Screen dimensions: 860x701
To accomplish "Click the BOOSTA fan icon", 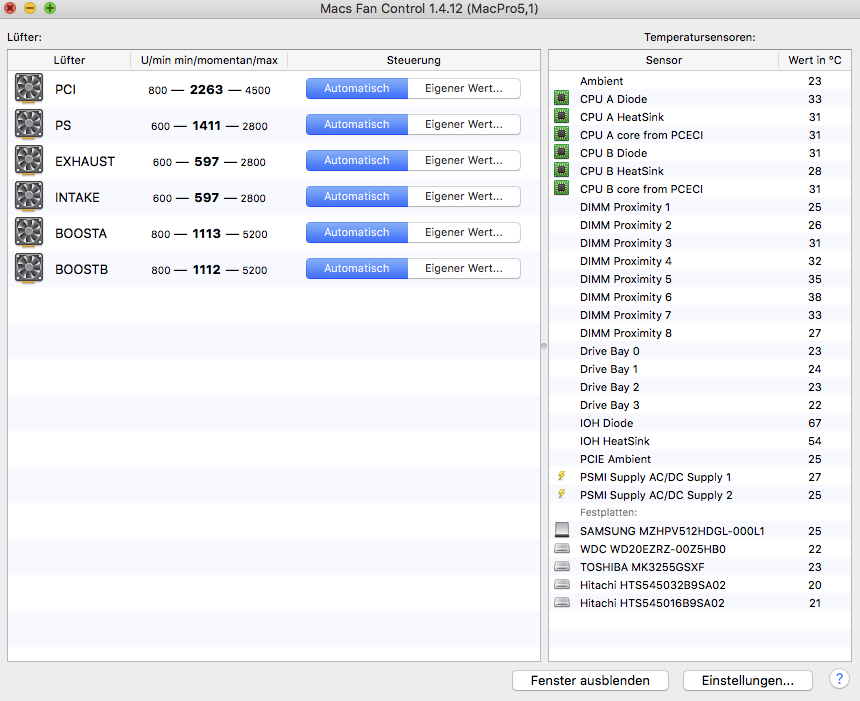I will [29, 233].
